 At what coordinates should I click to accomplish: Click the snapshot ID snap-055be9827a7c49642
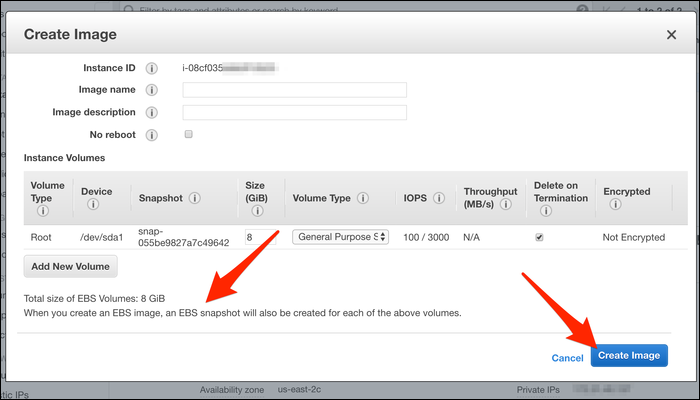(x=183, y=237)
